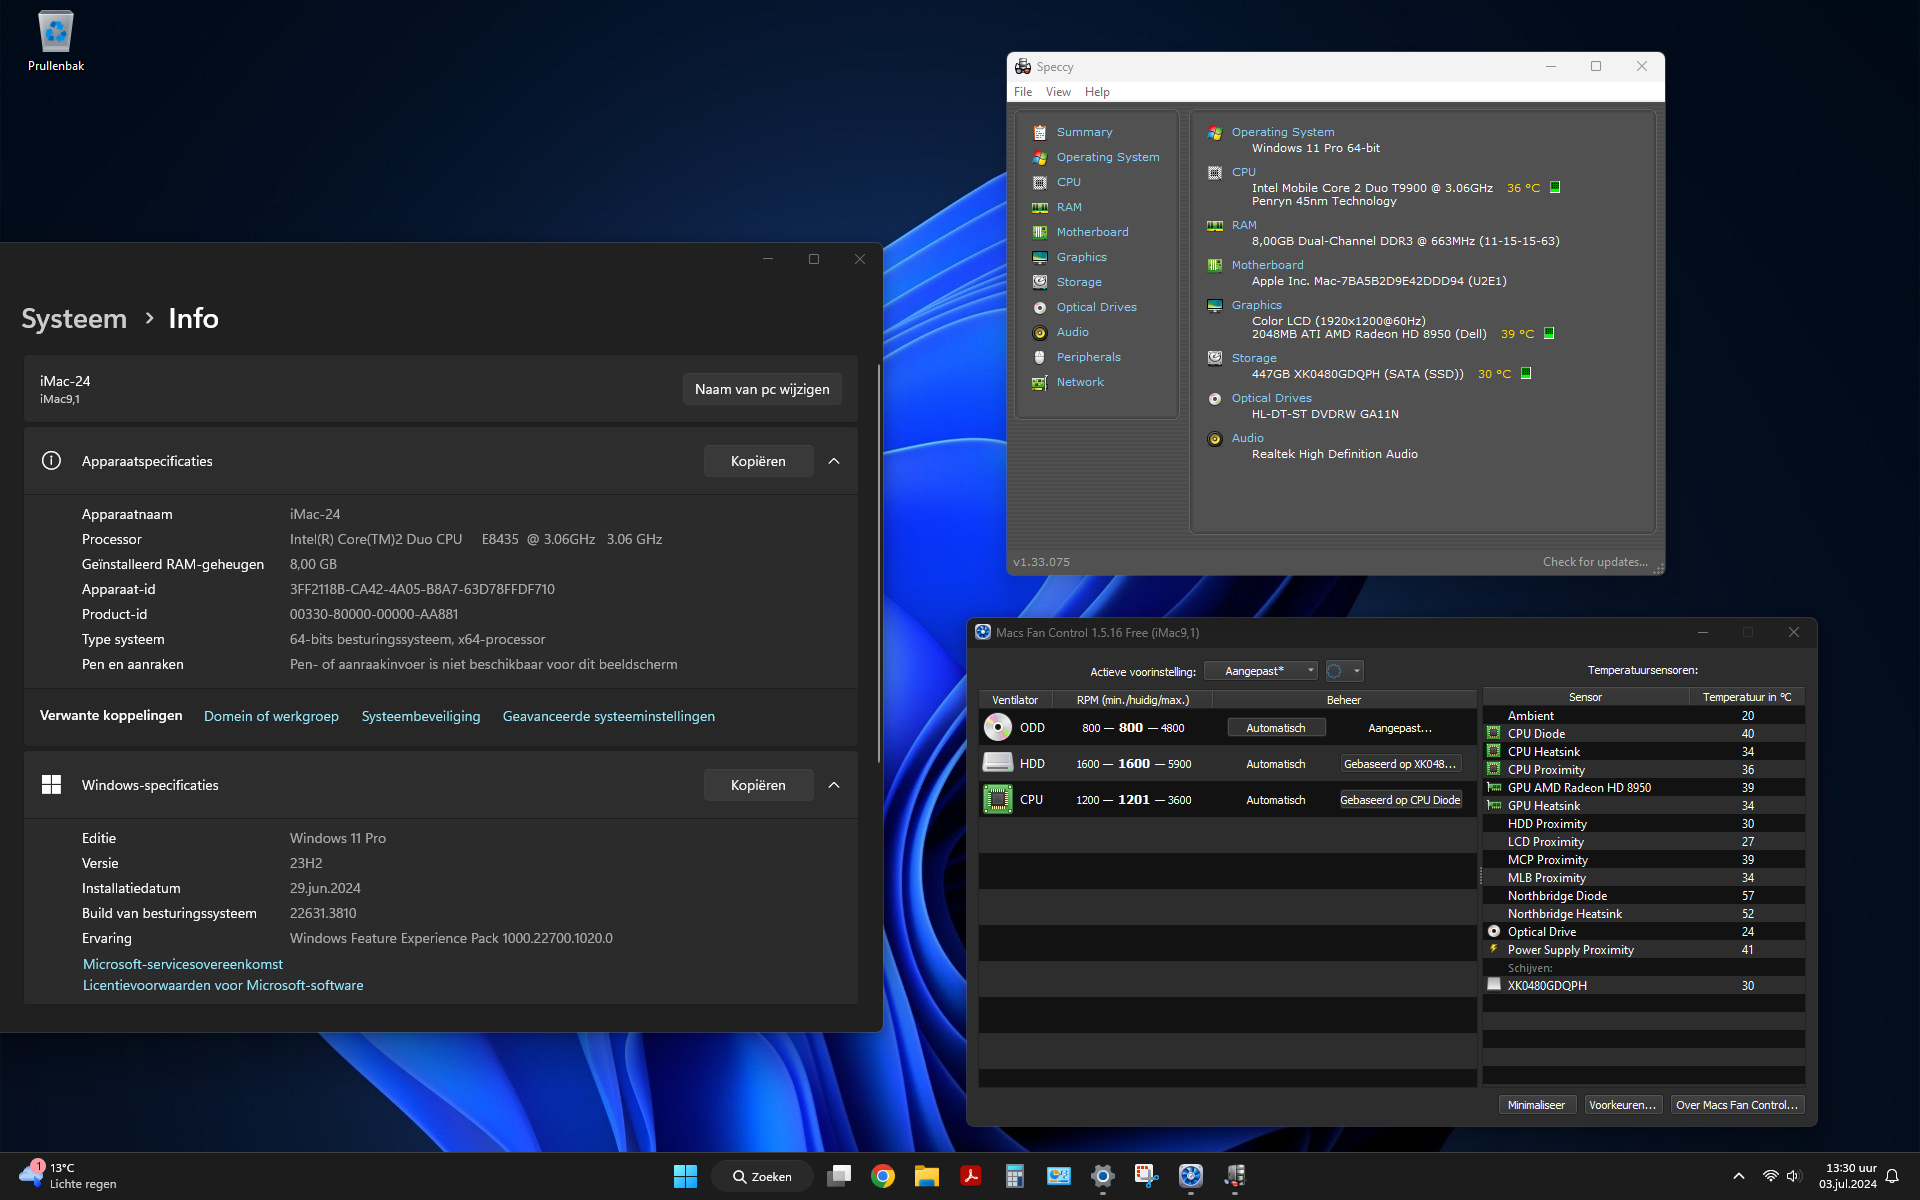Viewport: 1920px width, 1200px height.
Task: Click the Storage heading in Speccy summary
Action: pyautogui.click(x=1254, y=358)
